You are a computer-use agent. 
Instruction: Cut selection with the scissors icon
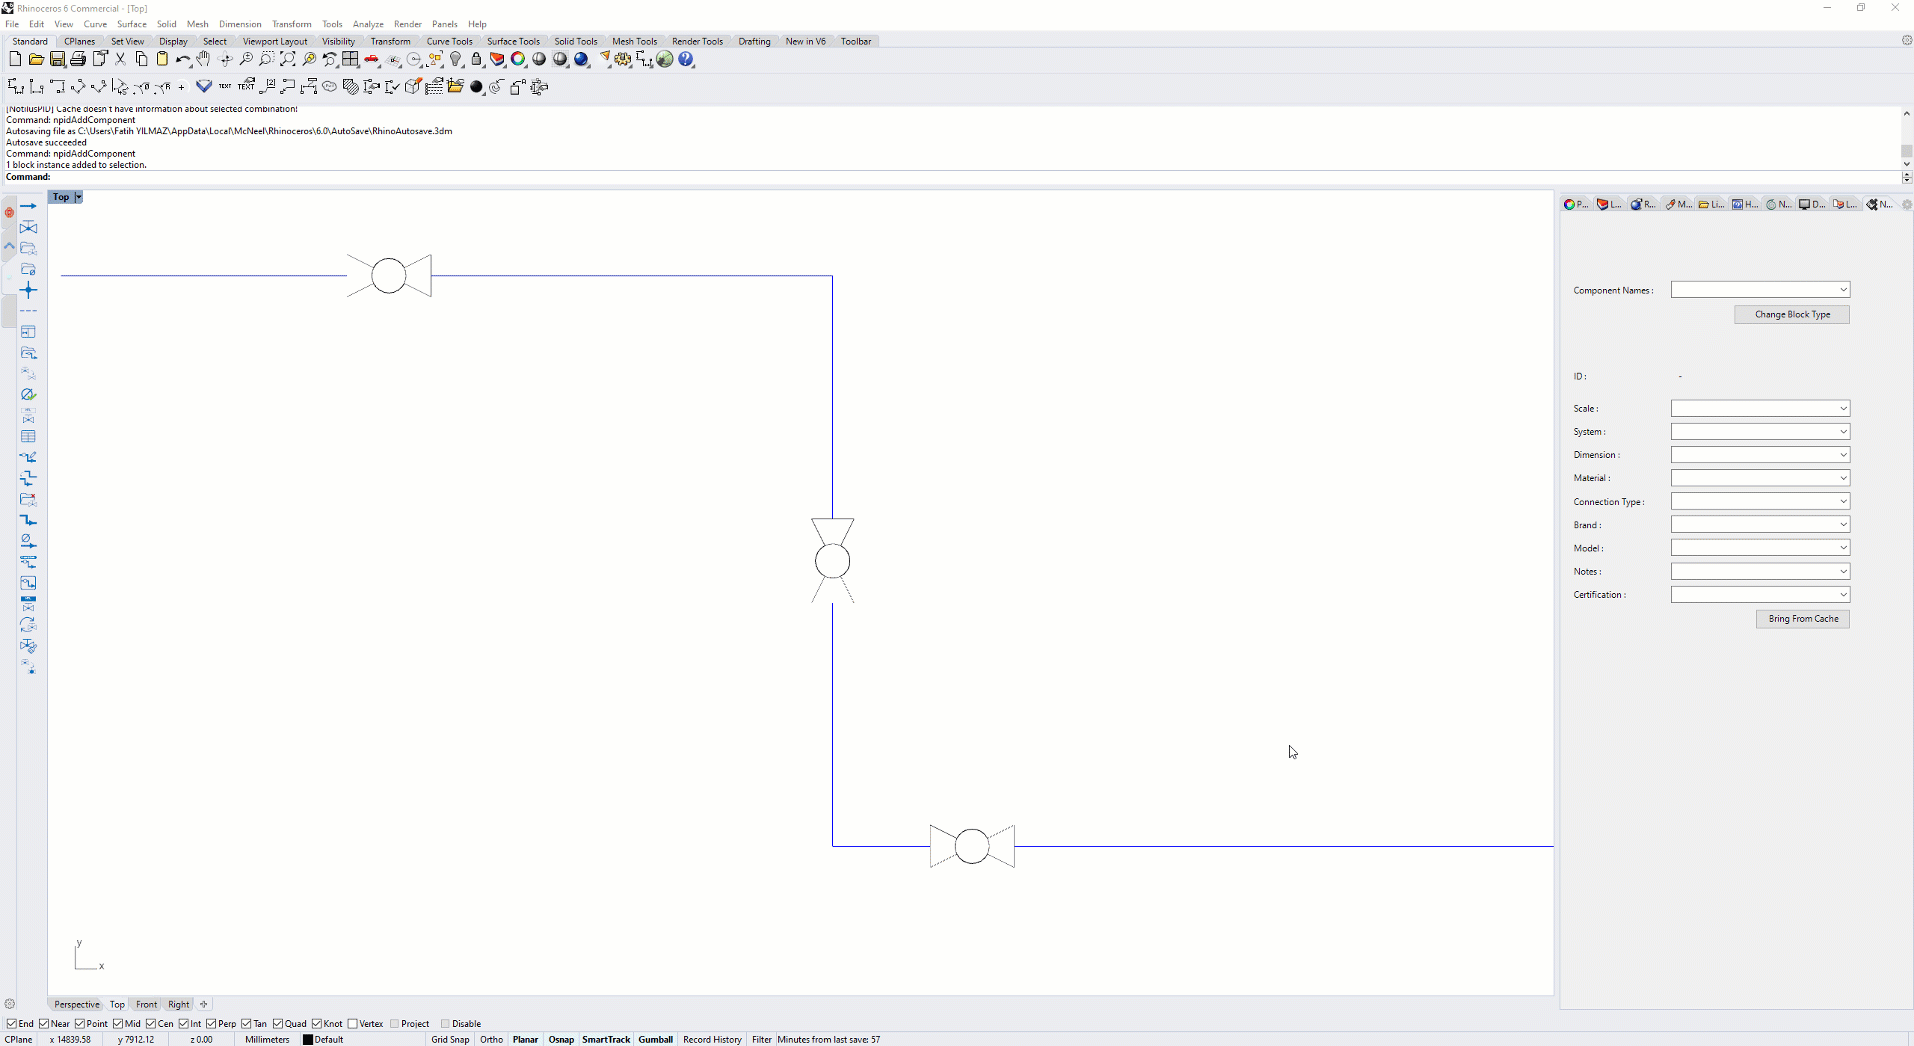coord(120,60)
